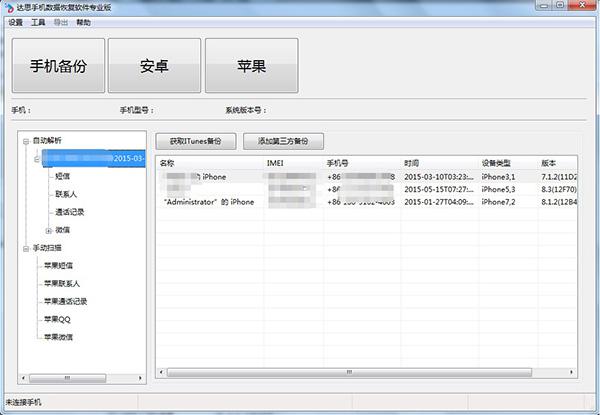600x415 pixels.
Task: Collapse the 自动解析 tree node
Action: [x=26, y=141]
